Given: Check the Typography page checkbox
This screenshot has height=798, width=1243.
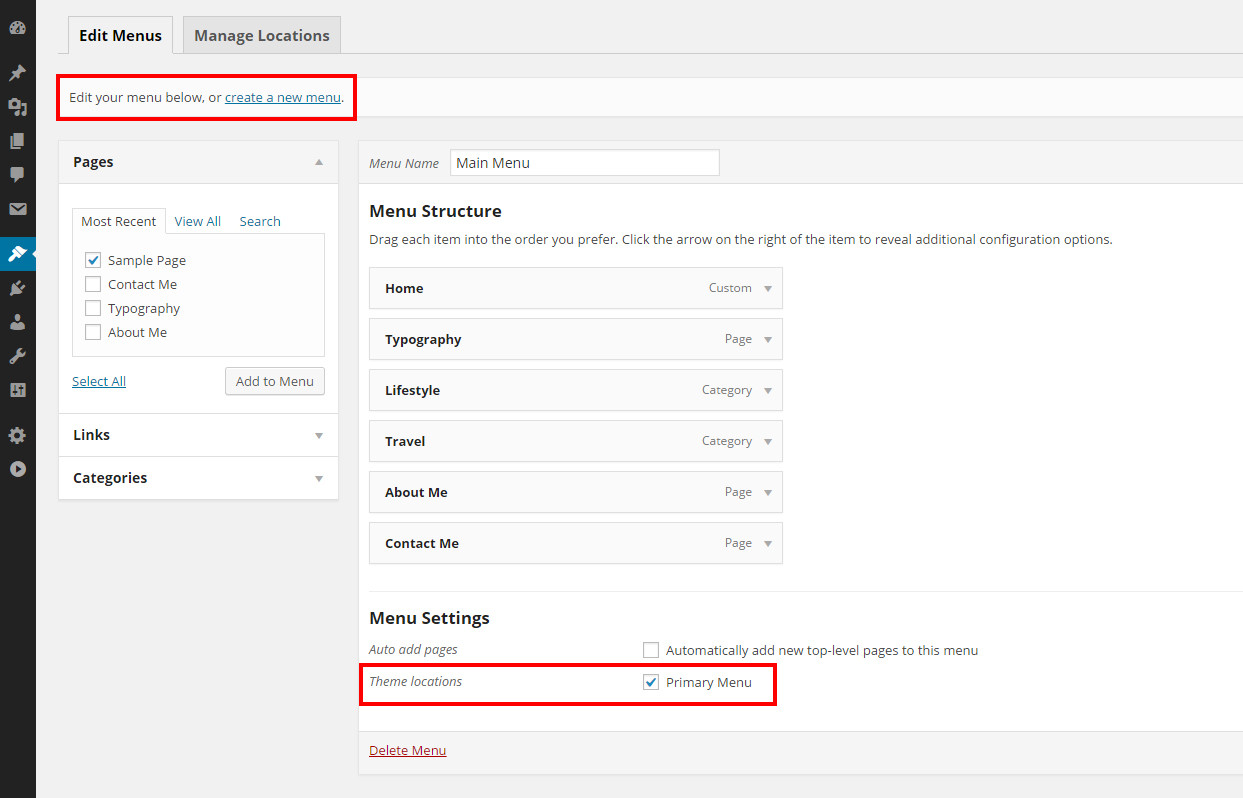Looking at the screenshot, I should 93,308.
